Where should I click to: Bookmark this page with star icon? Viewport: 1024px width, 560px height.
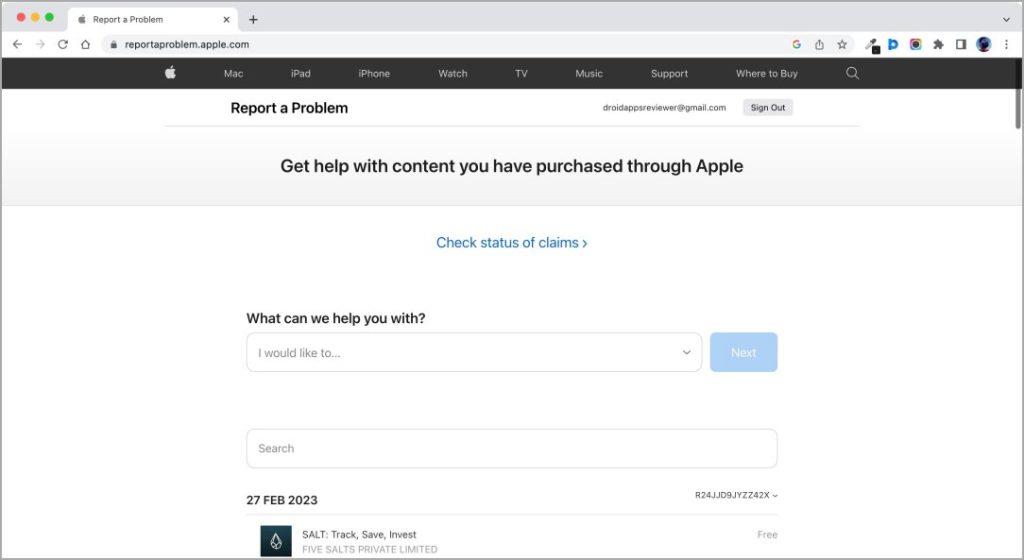coord(842,44)
